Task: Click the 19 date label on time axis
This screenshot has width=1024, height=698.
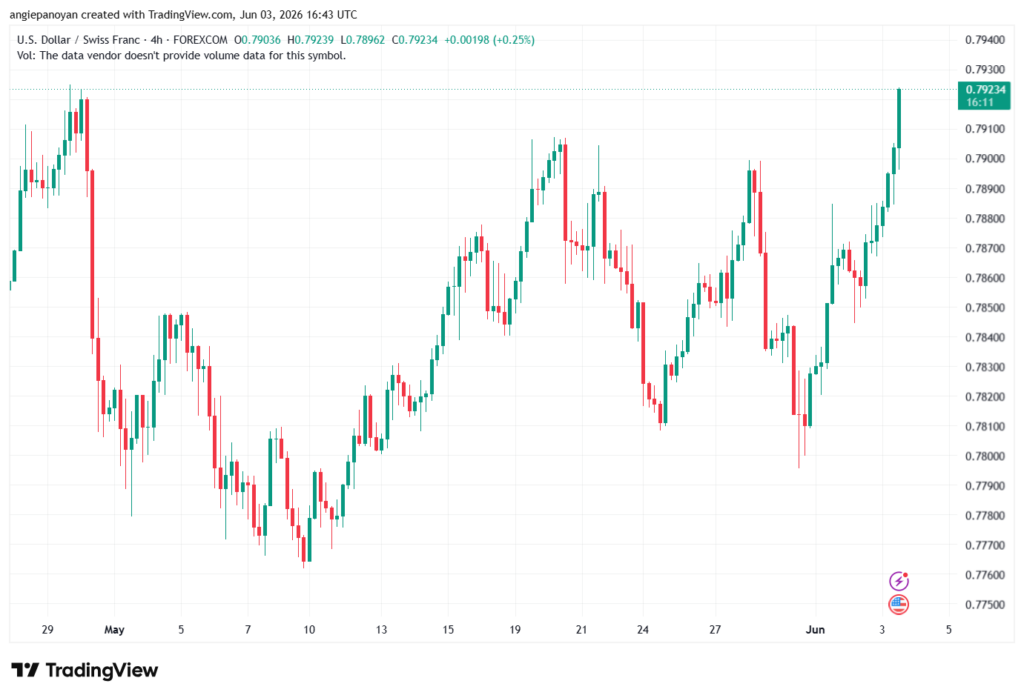Action: [515, 629]
